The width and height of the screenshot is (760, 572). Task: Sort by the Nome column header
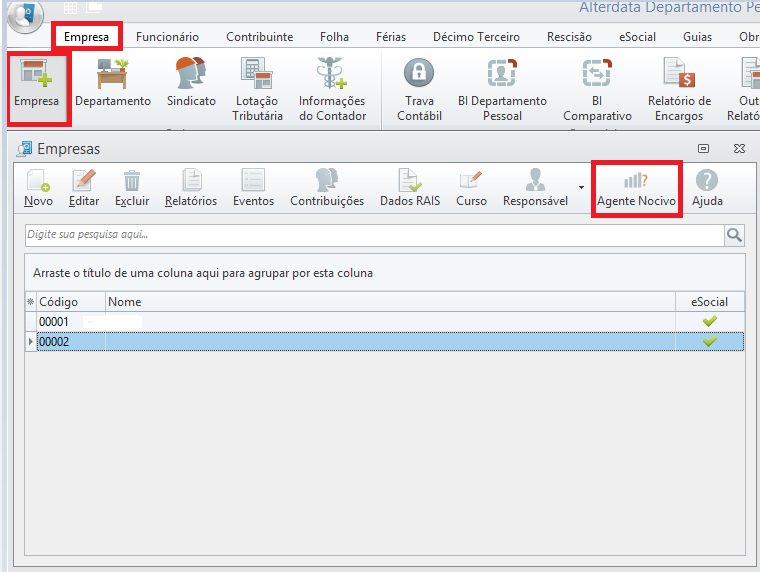click(x=390, y=302)
